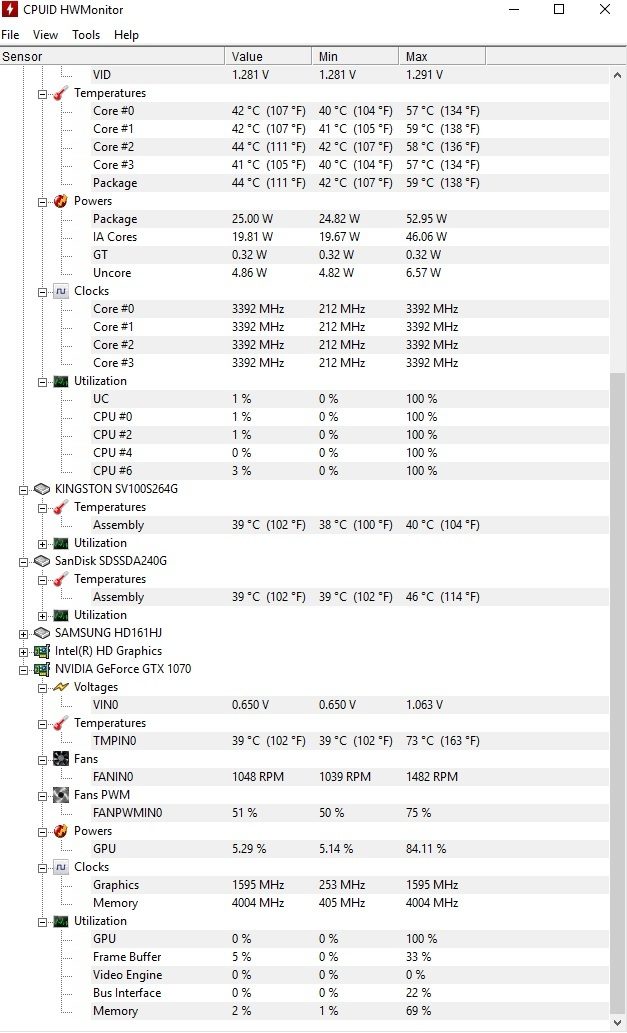Expand the SAMSUNG HD161HJ node
Image resolution: width=627 pixels, height=1033 pixels.
pyautogui.click(x=24, y=633)
